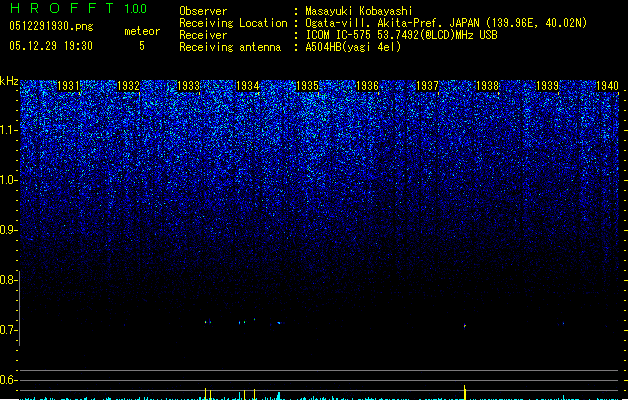Select the file name 0512291930.png
629x400 pixels.
(51, 26)
